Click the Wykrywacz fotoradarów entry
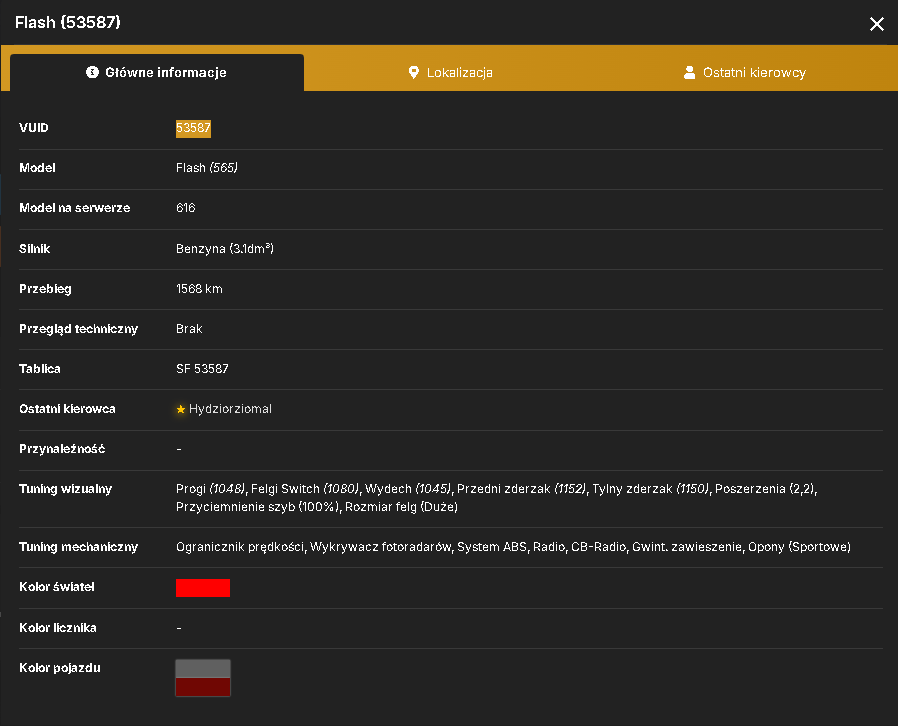Screen dimensions: 898x726 click(381, 547)
